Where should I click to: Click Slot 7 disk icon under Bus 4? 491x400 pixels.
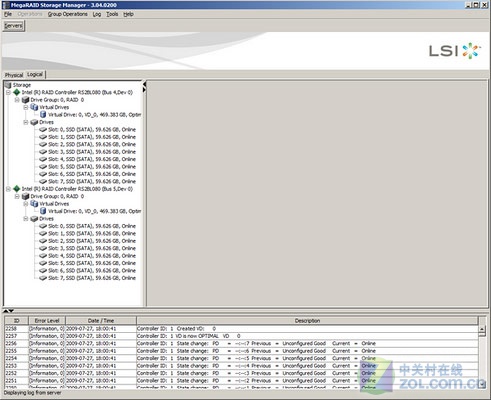click(43, 182)
